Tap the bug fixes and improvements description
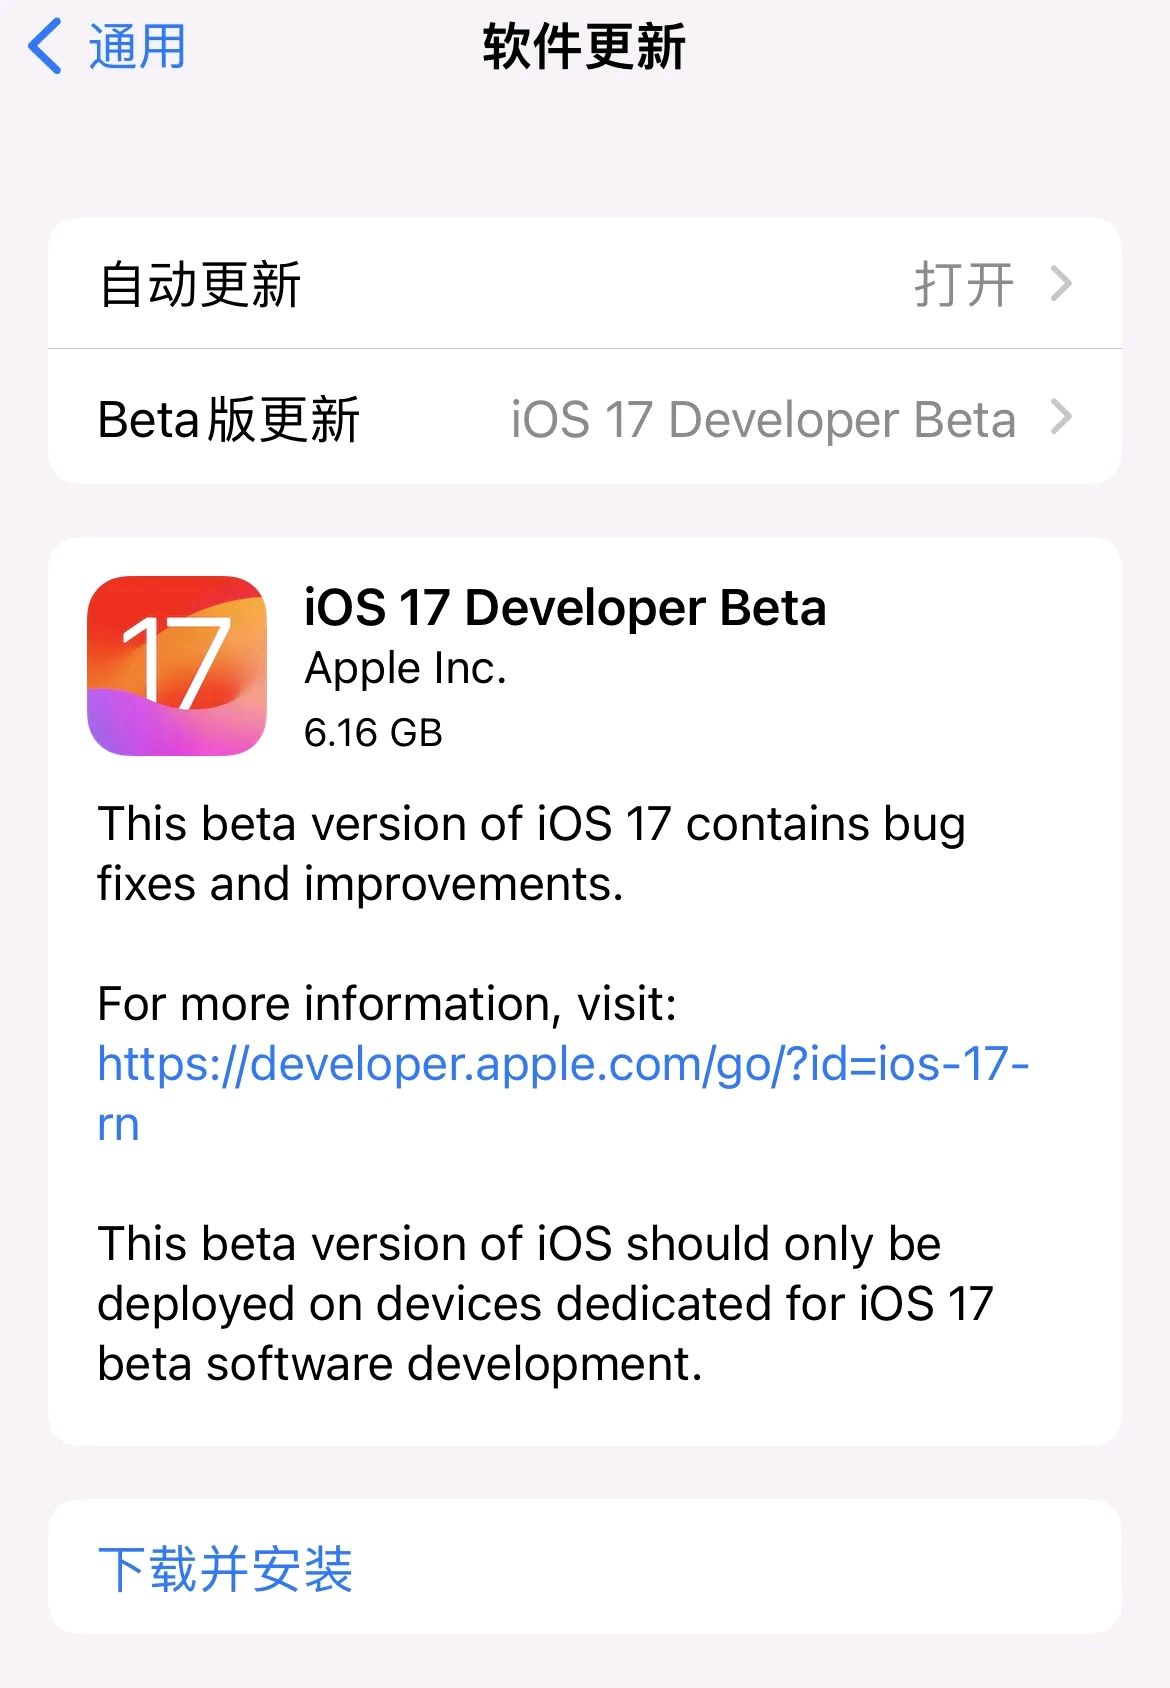 pyautogui.click(x=530, y=854)
